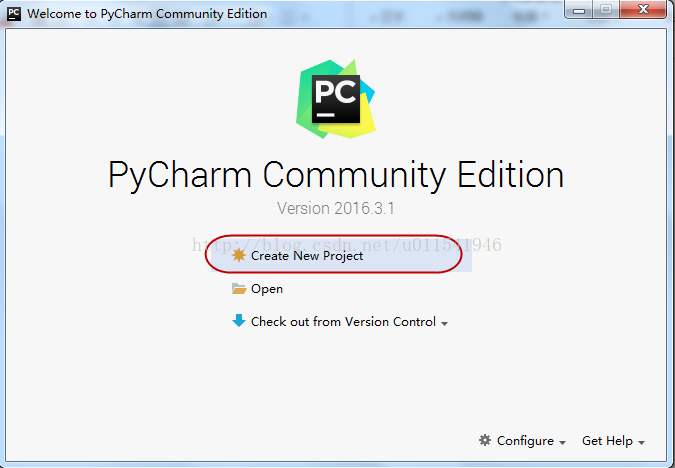This screenshot has height=468, width=675.
Task: Open Check out from Version Control menu
Action: pyautogui.click(x=343, y=322)
